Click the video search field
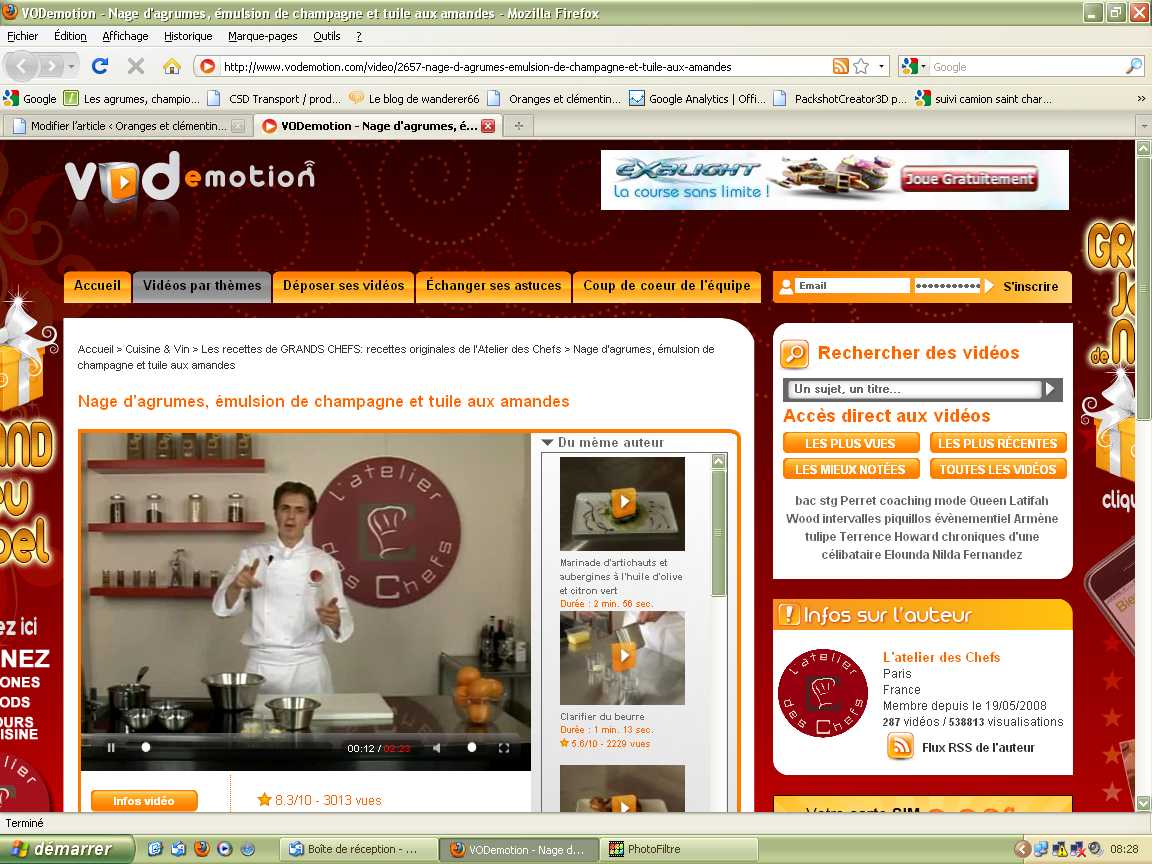 tap(915, 389)
